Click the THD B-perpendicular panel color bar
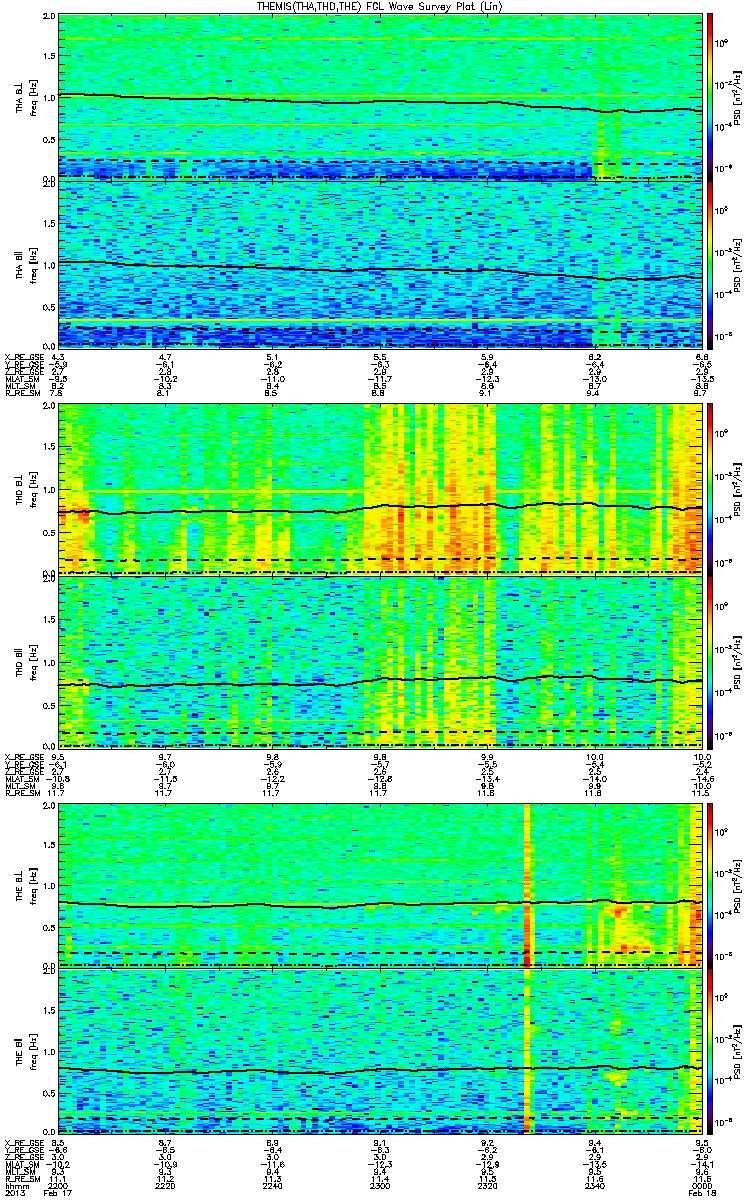Image resolution: width=750 pixels, height=1200 pixels. click(710, 488)
